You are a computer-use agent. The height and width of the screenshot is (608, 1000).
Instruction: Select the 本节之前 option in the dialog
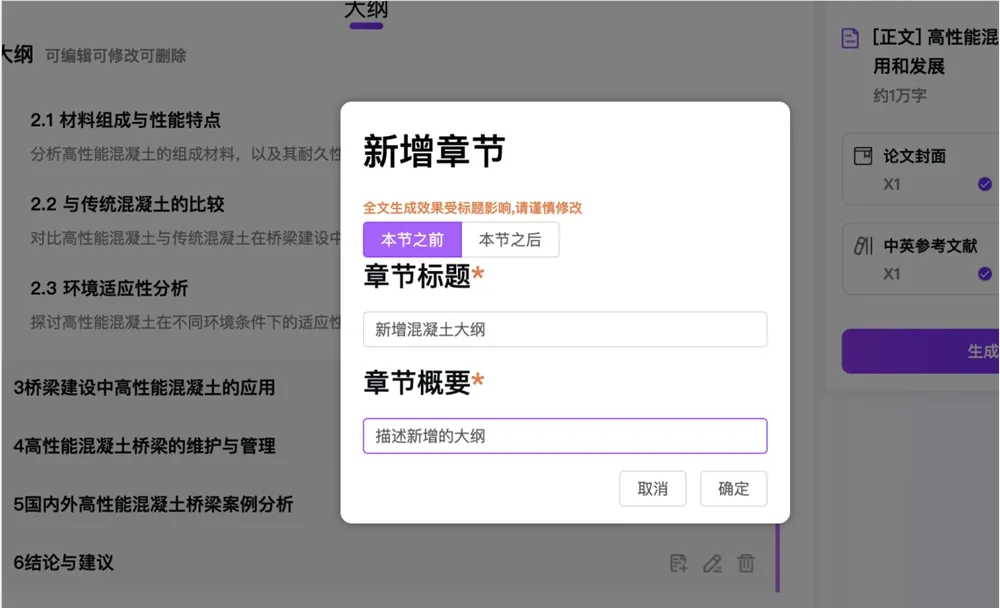[410, 240]
